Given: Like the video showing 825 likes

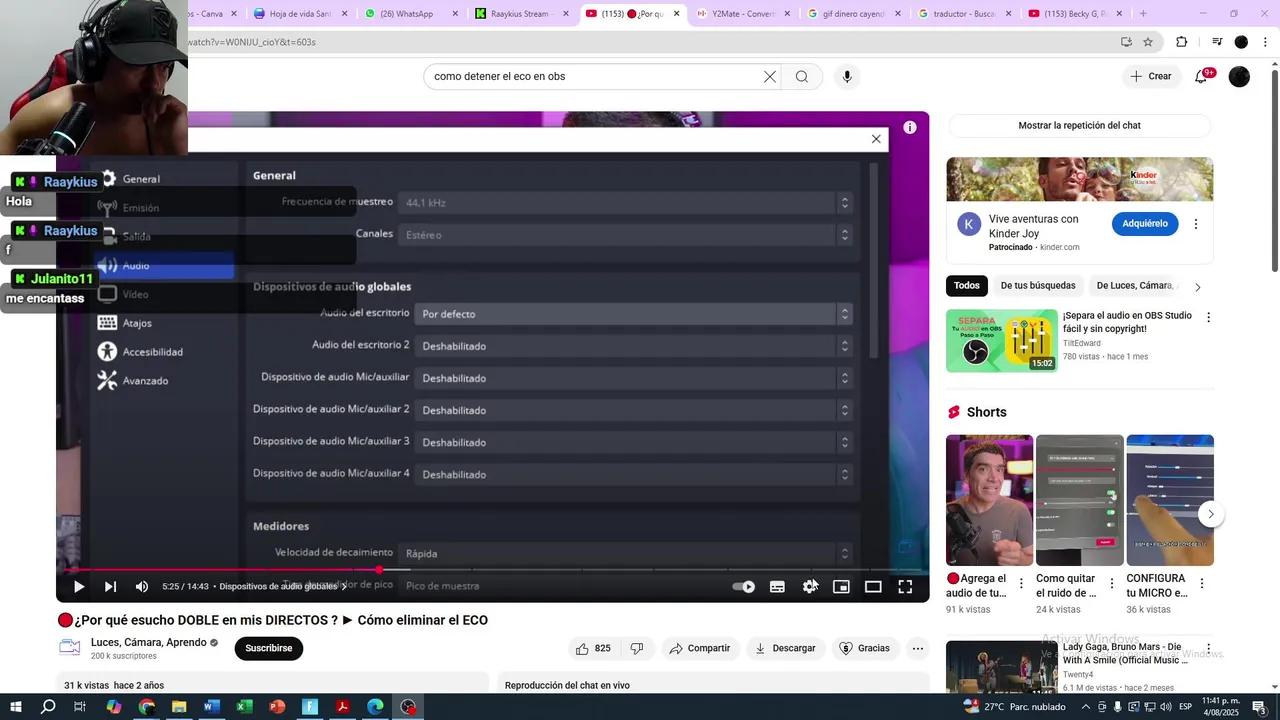Looking at the screenshot, I should pos(592,648).
